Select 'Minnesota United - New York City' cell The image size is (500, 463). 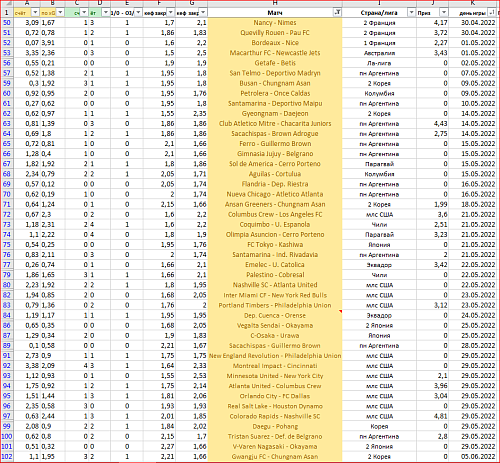click(275, 376)
